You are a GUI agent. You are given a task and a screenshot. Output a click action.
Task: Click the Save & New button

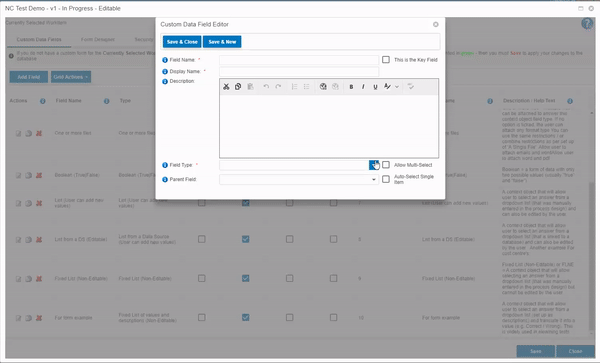pos(222,42)
